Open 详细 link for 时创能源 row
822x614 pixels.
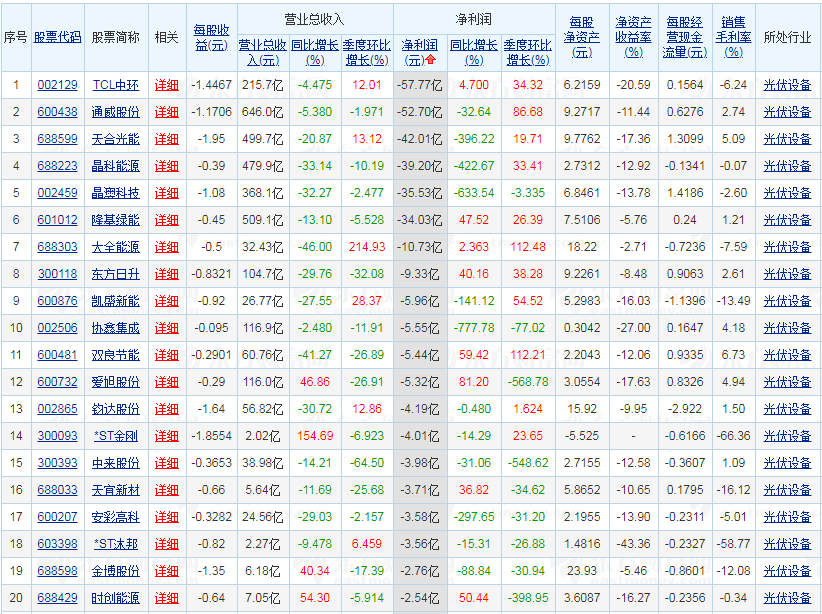tap(167, 598)
